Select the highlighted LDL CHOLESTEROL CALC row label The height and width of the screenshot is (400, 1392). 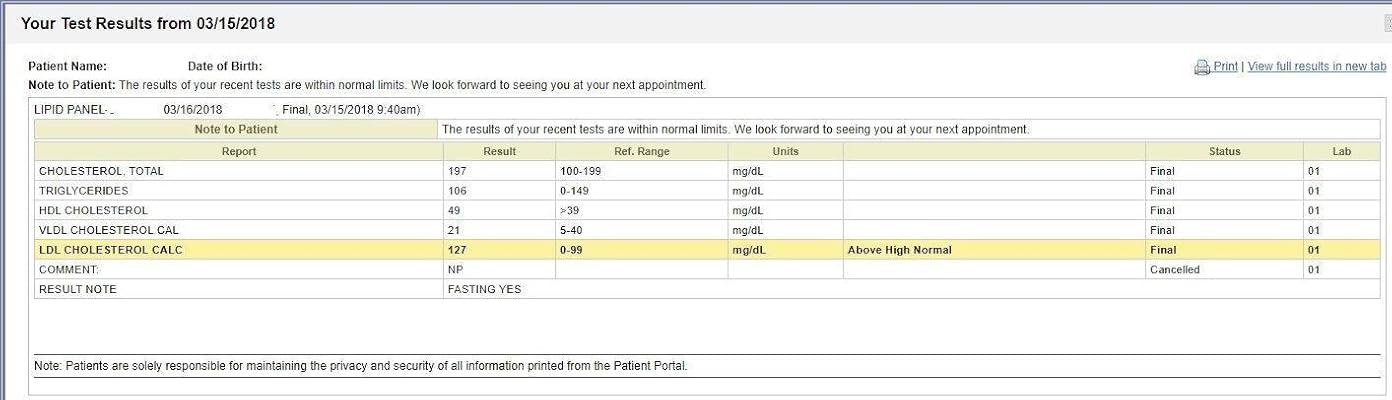pos(111,250)
